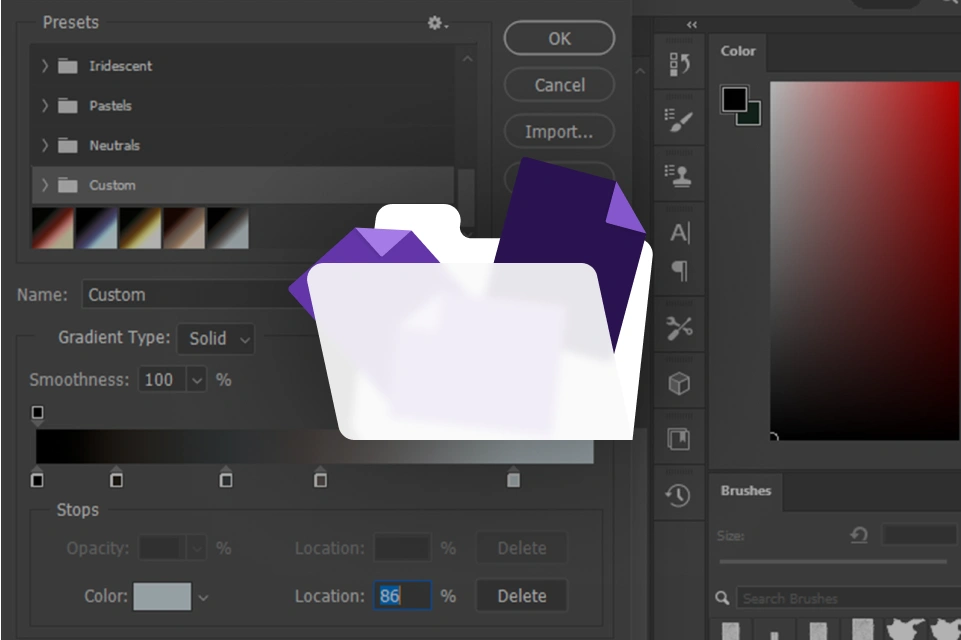Click the stop Color swatch
Image resolution: width=961 pixels, height=640 pixels.
coord(162,596)
